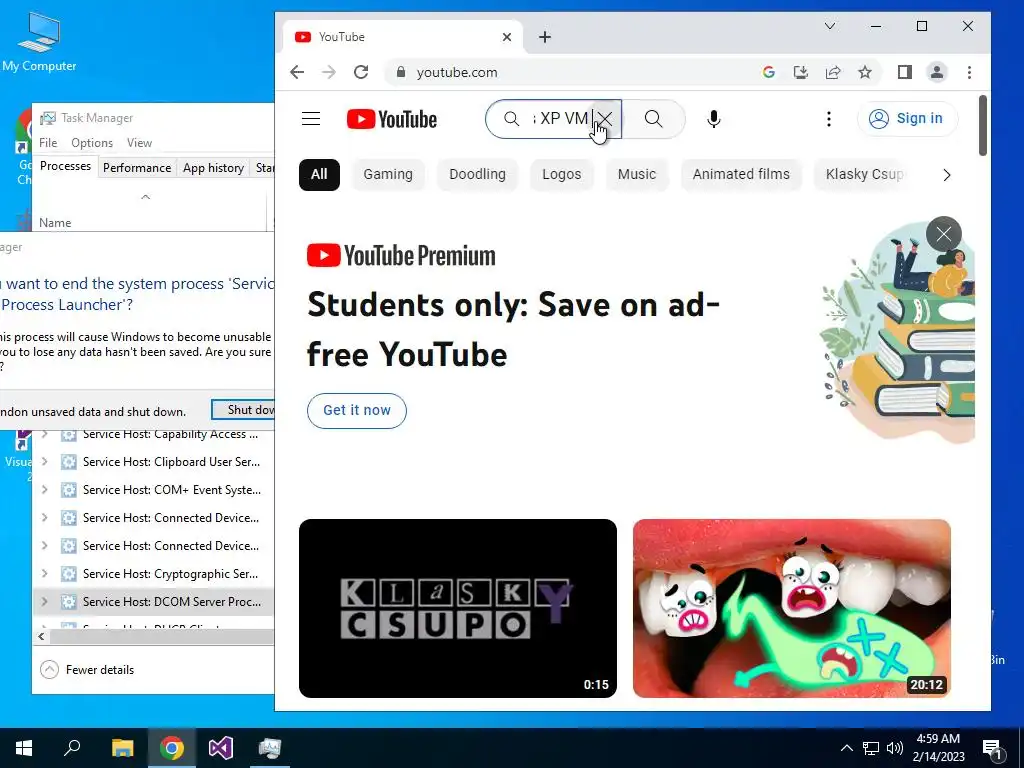Screen dimensions: 1024x768
Task: Select Service Host: DCOM Server Proc... row
Action: pos(153,601)
